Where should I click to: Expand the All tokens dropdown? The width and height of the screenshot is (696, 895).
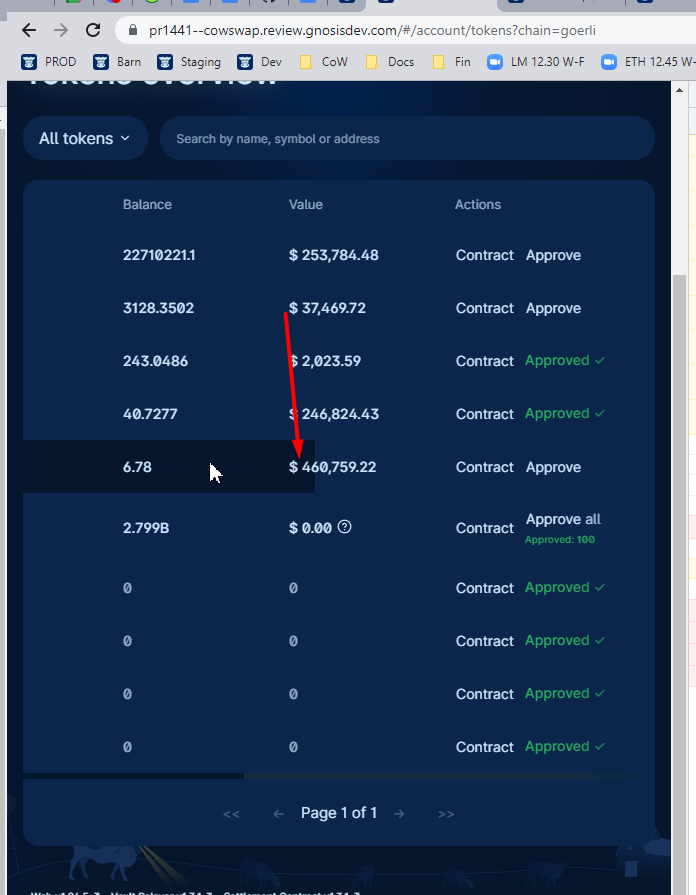[85, 138]
